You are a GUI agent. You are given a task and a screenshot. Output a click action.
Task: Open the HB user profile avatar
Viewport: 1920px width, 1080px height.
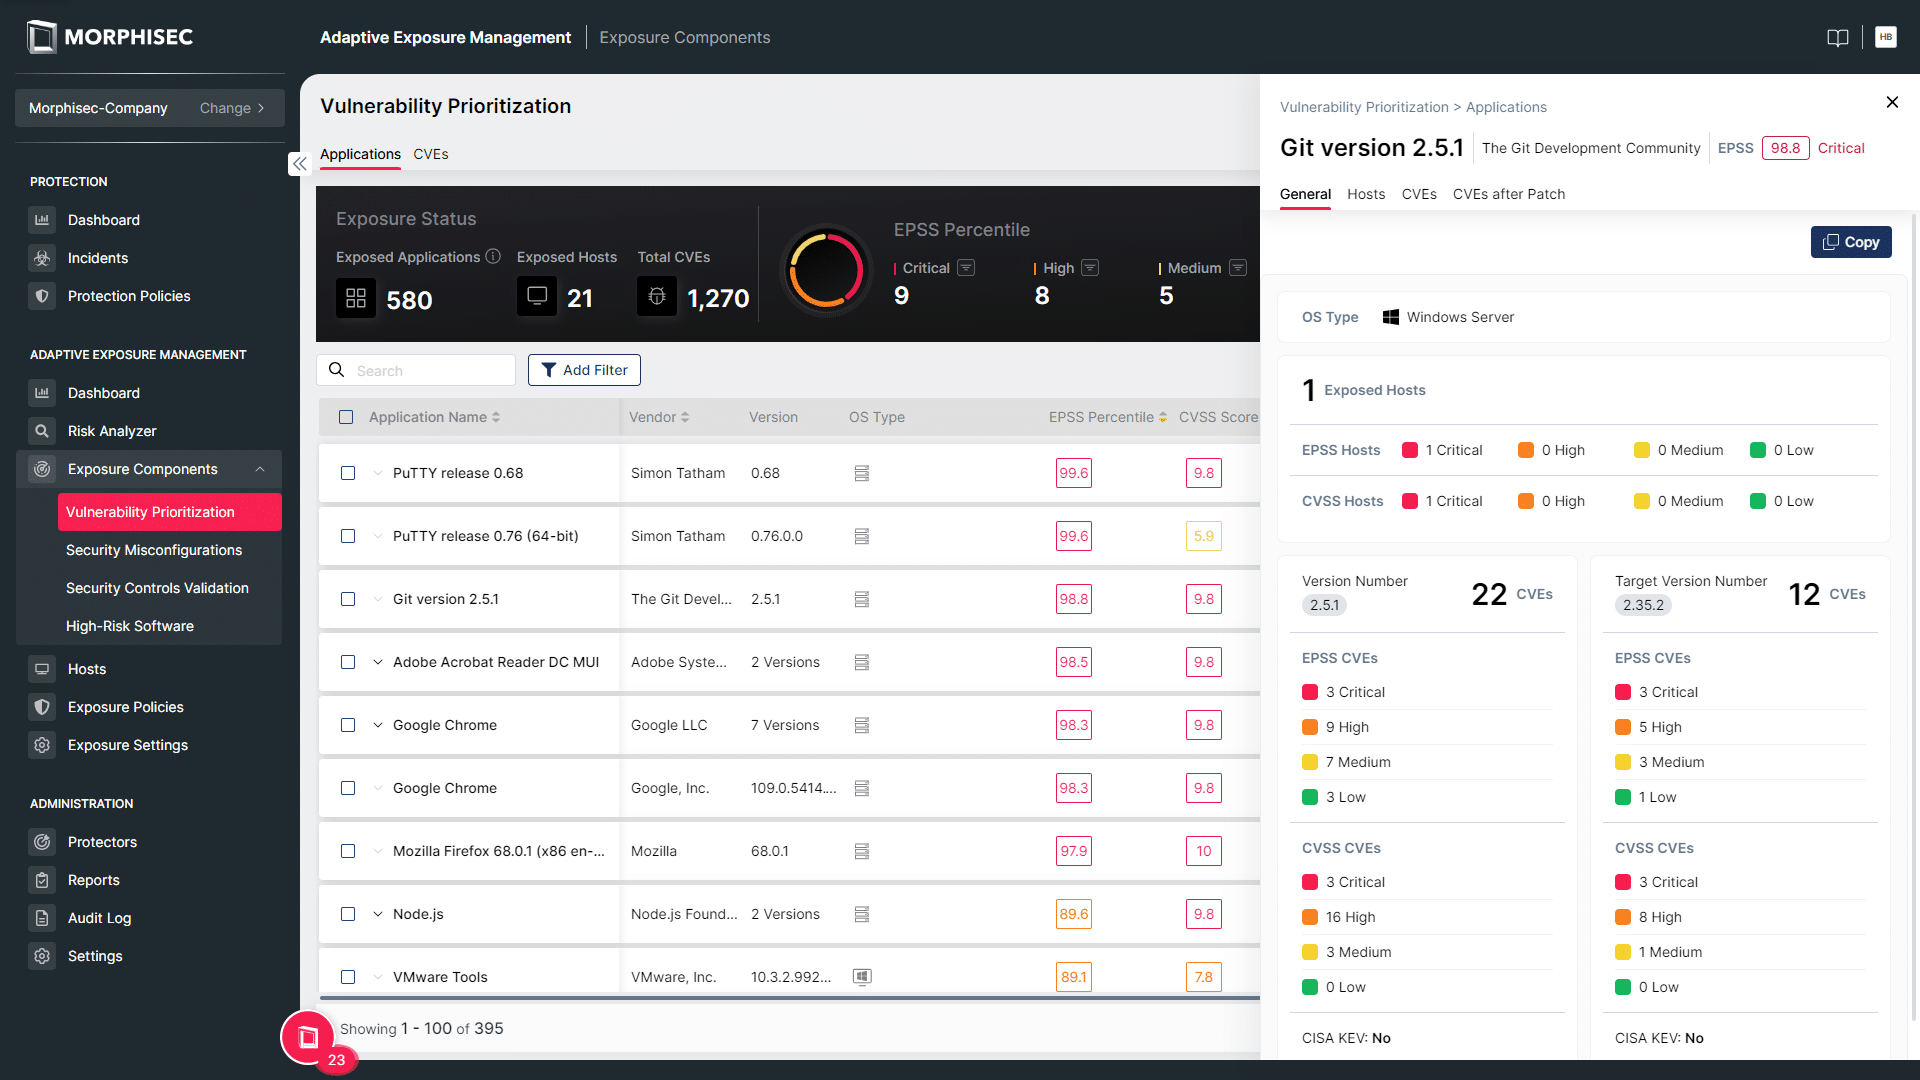click(1886, 37)
